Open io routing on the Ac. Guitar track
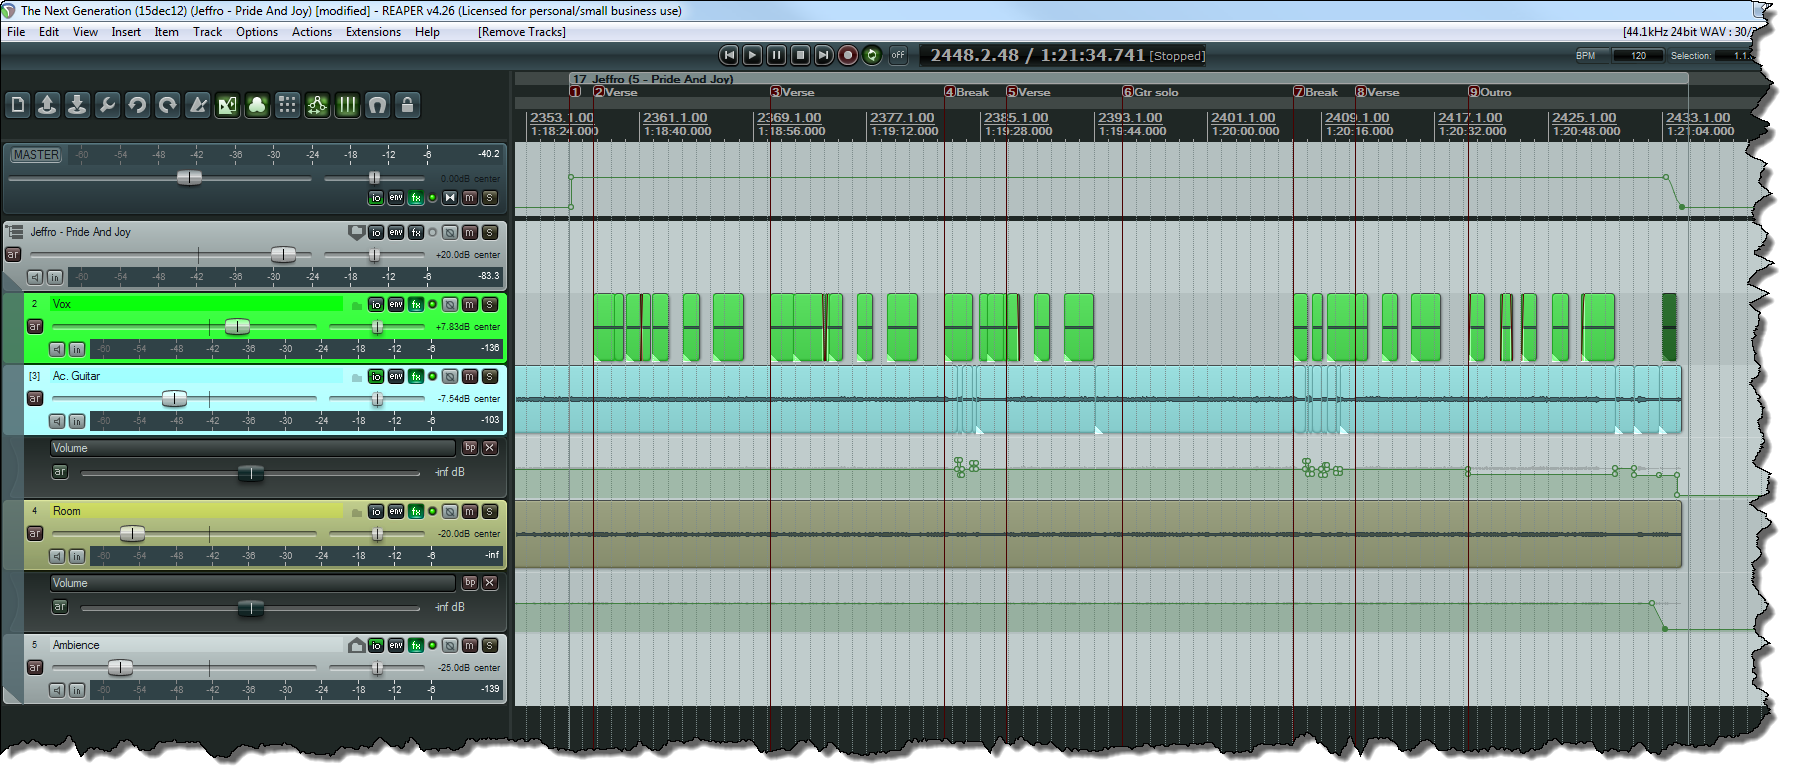 coord(376,376)
